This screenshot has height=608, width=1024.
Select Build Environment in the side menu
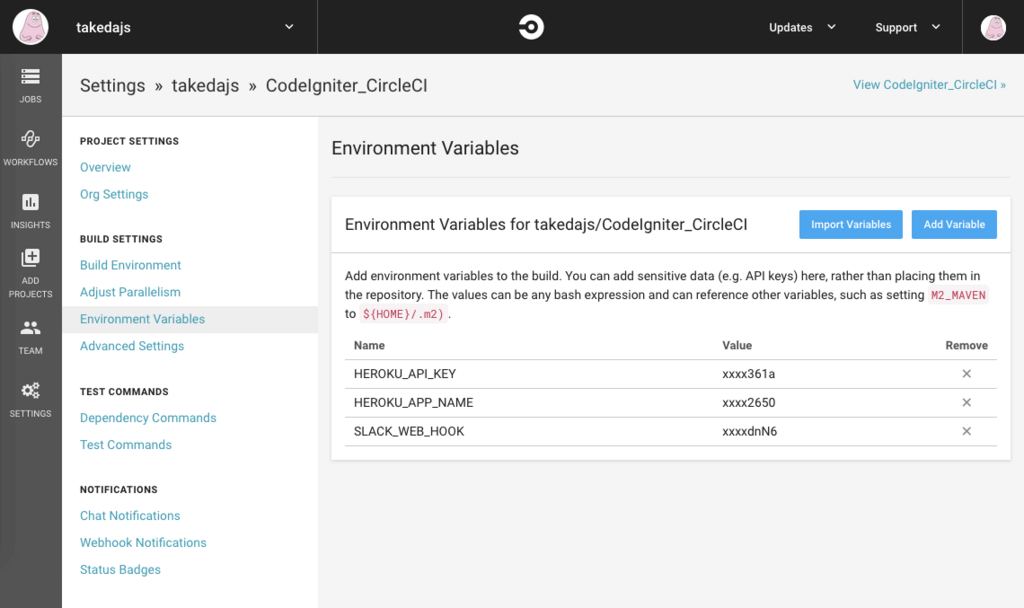pos(131,265)
